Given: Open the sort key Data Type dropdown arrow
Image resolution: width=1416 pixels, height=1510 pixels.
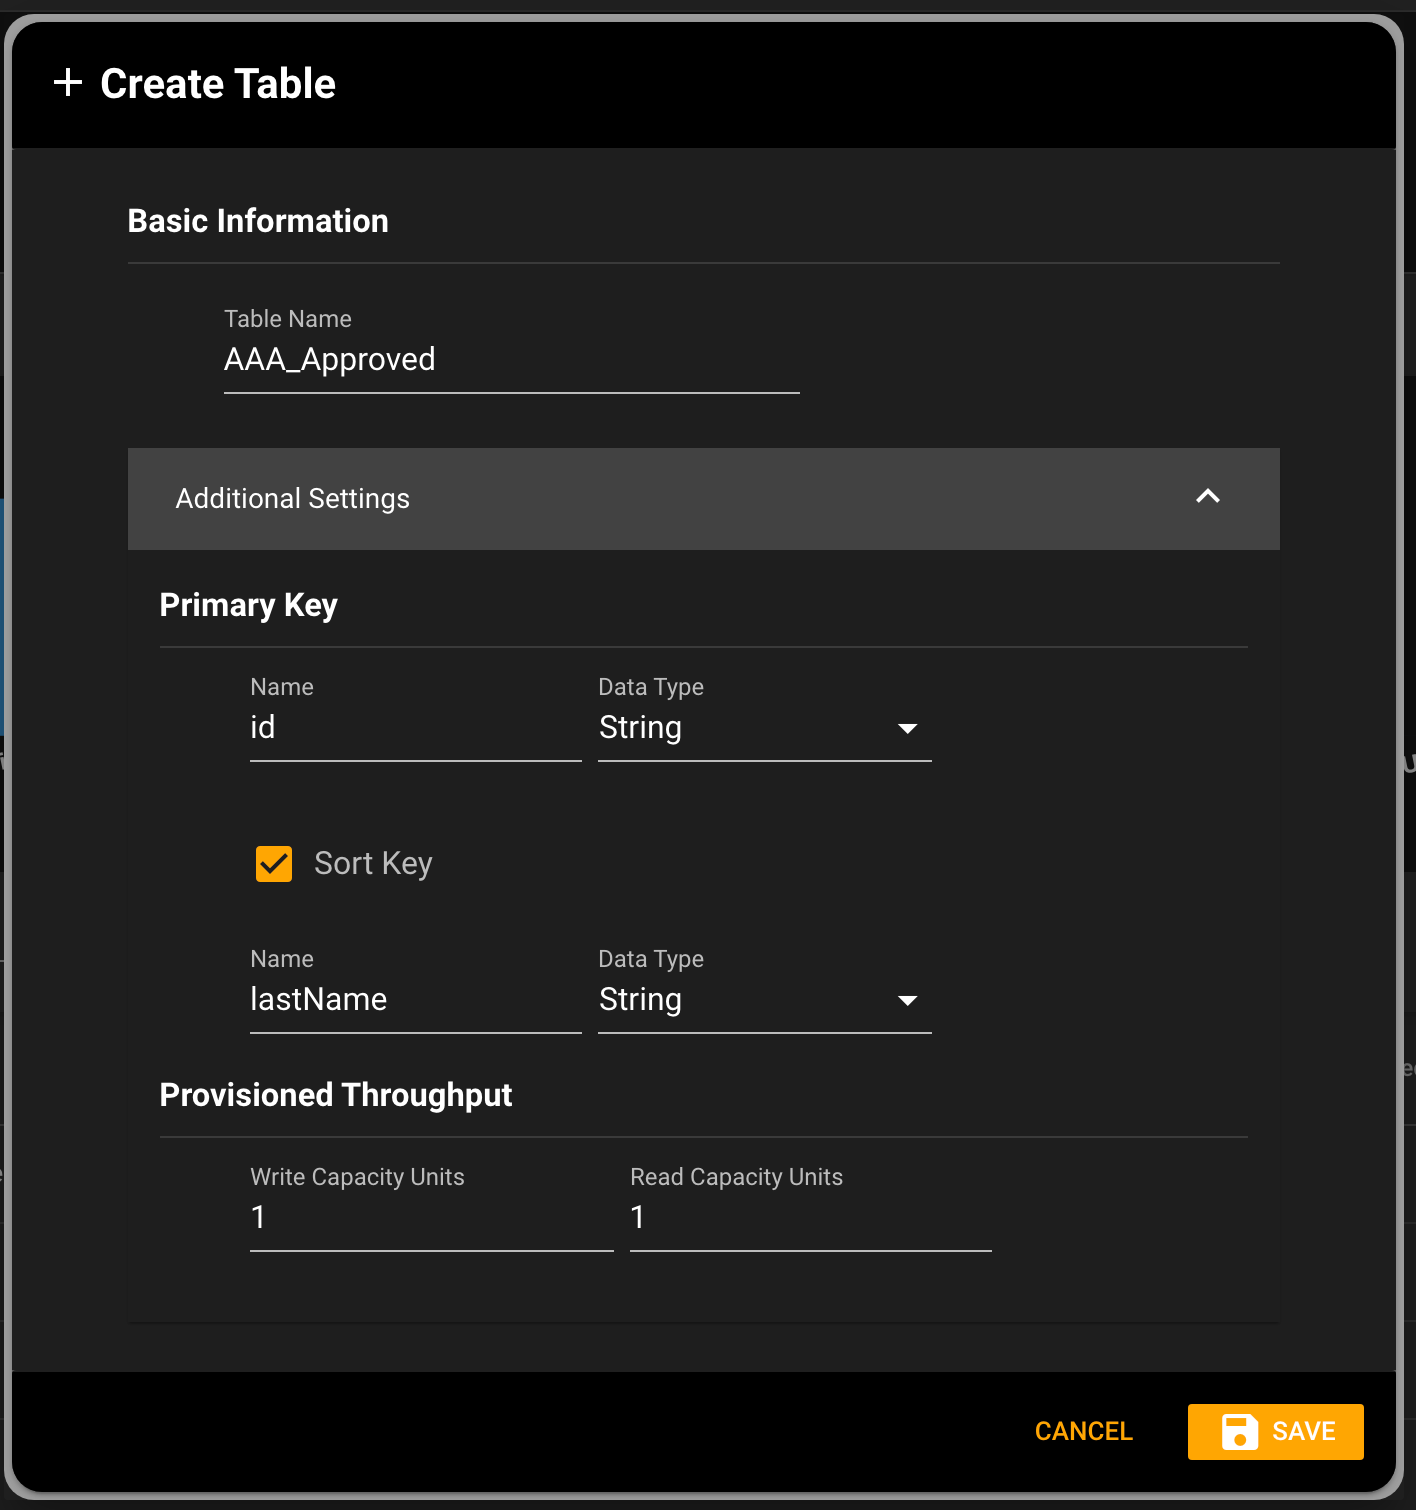Looking at the screenshot, I should tap(907, 1000).
